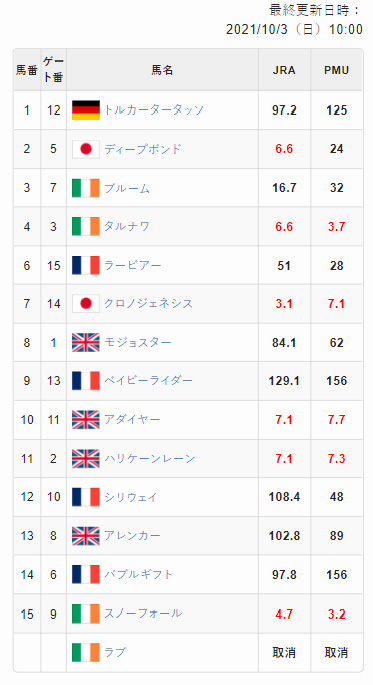373x685 pixels.
Task: Click the French flag beside ラービアー
Action: click(x=86, y=265)
